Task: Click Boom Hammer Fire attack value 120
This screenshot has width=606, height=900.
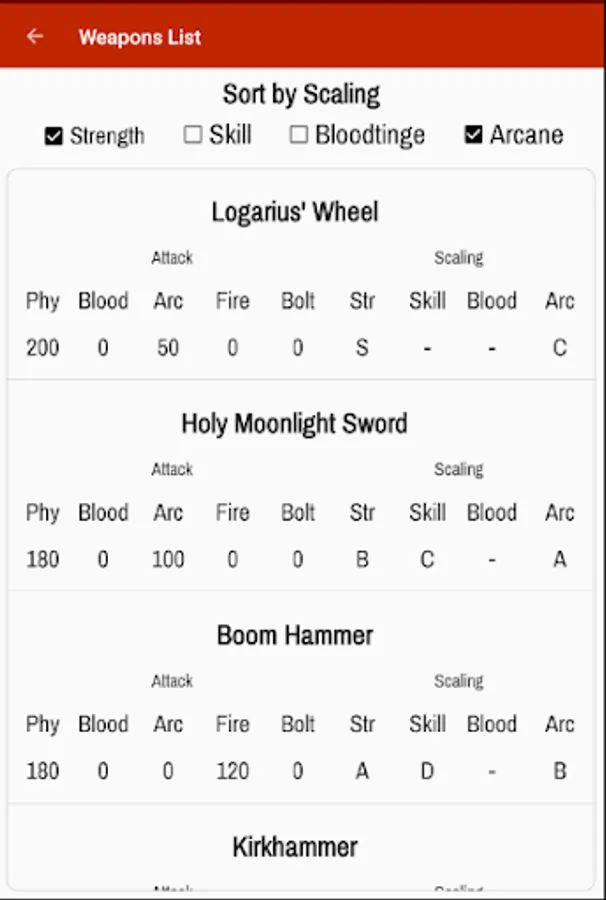Action: point(232,771)
